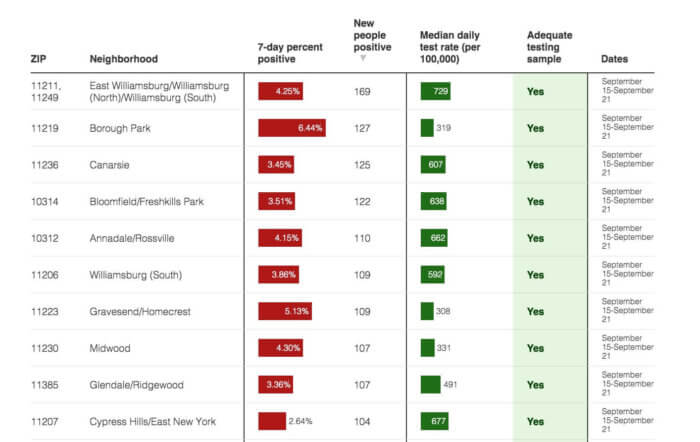
Task: Click the Adequate testing sample header
Action: [548, 47]
